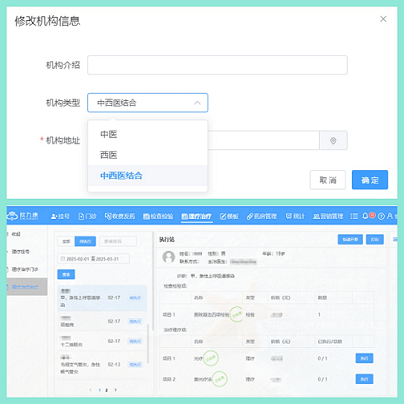Open the notification bell icon
The width and height of the screenshot is (404, 404).
(365, 216)
